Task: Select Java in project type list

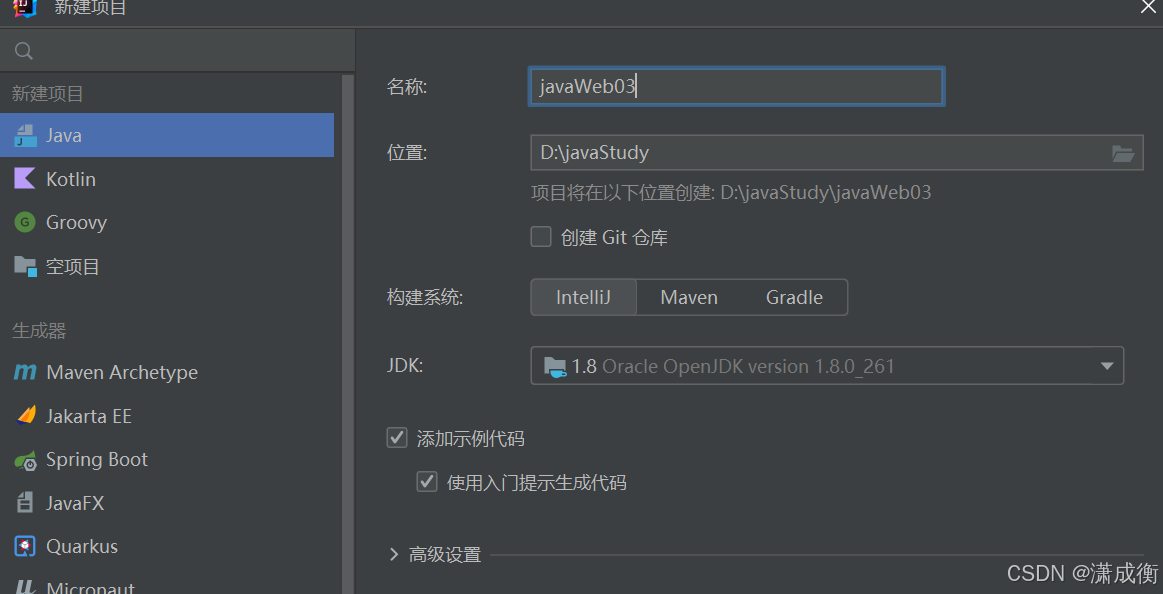Action: [167, 135]
